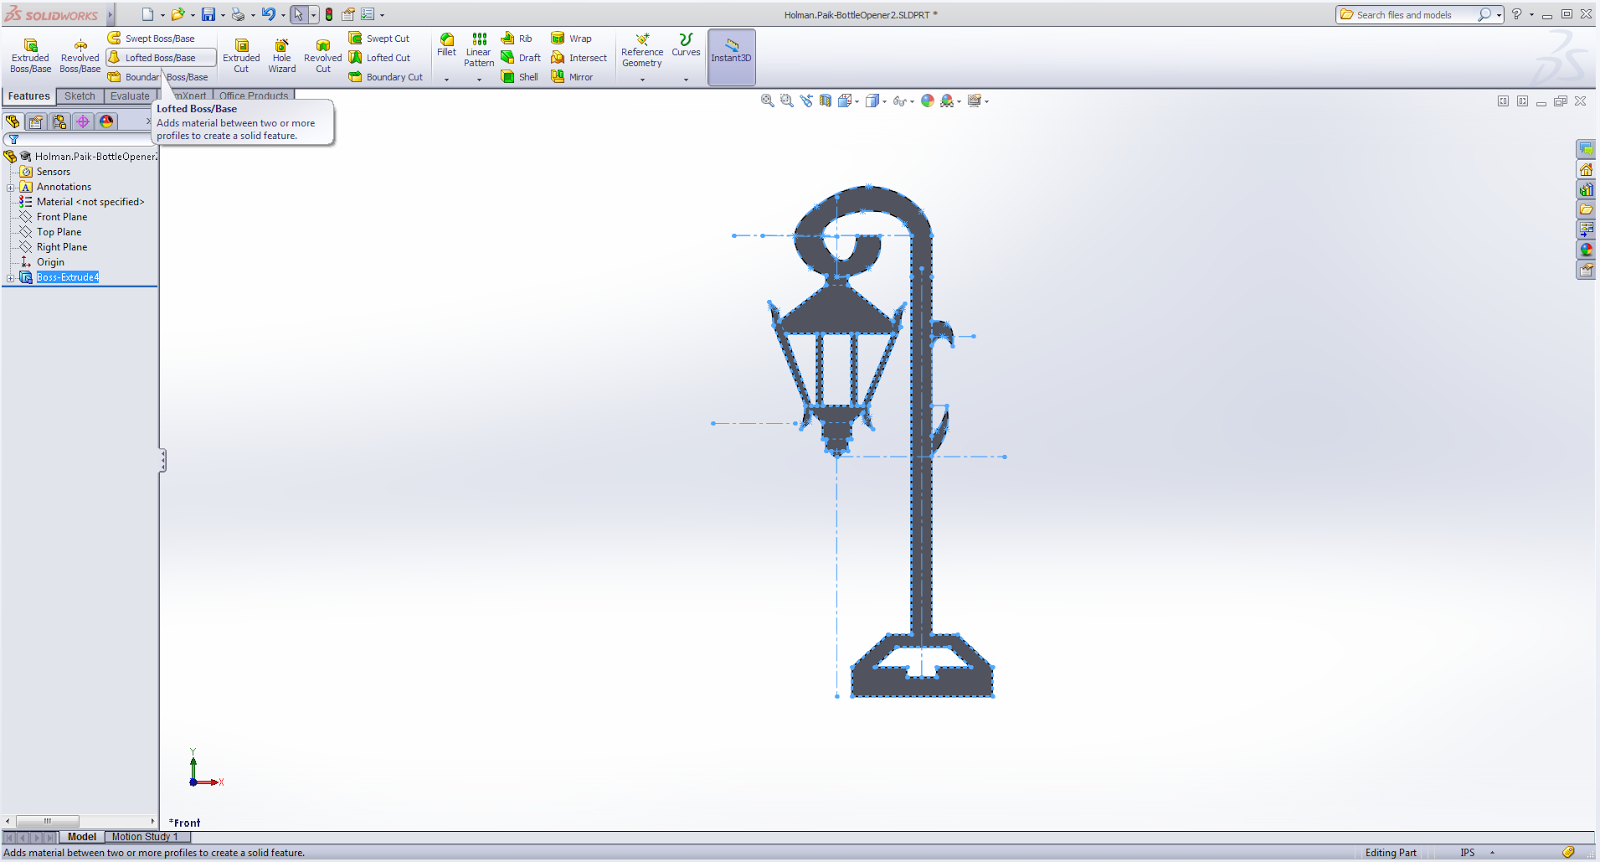Click the Open file button
This screenshot has width=1600, height=862.
click(178, 14)
